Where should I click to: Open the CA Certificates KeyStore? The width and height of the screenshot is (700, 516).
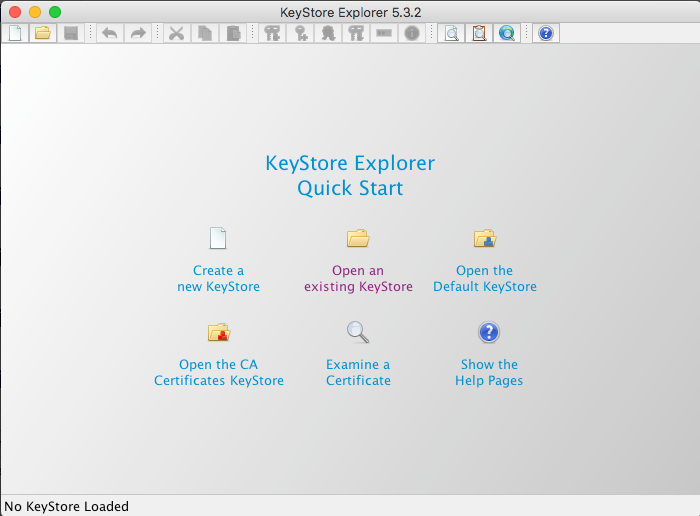point(219,355)
